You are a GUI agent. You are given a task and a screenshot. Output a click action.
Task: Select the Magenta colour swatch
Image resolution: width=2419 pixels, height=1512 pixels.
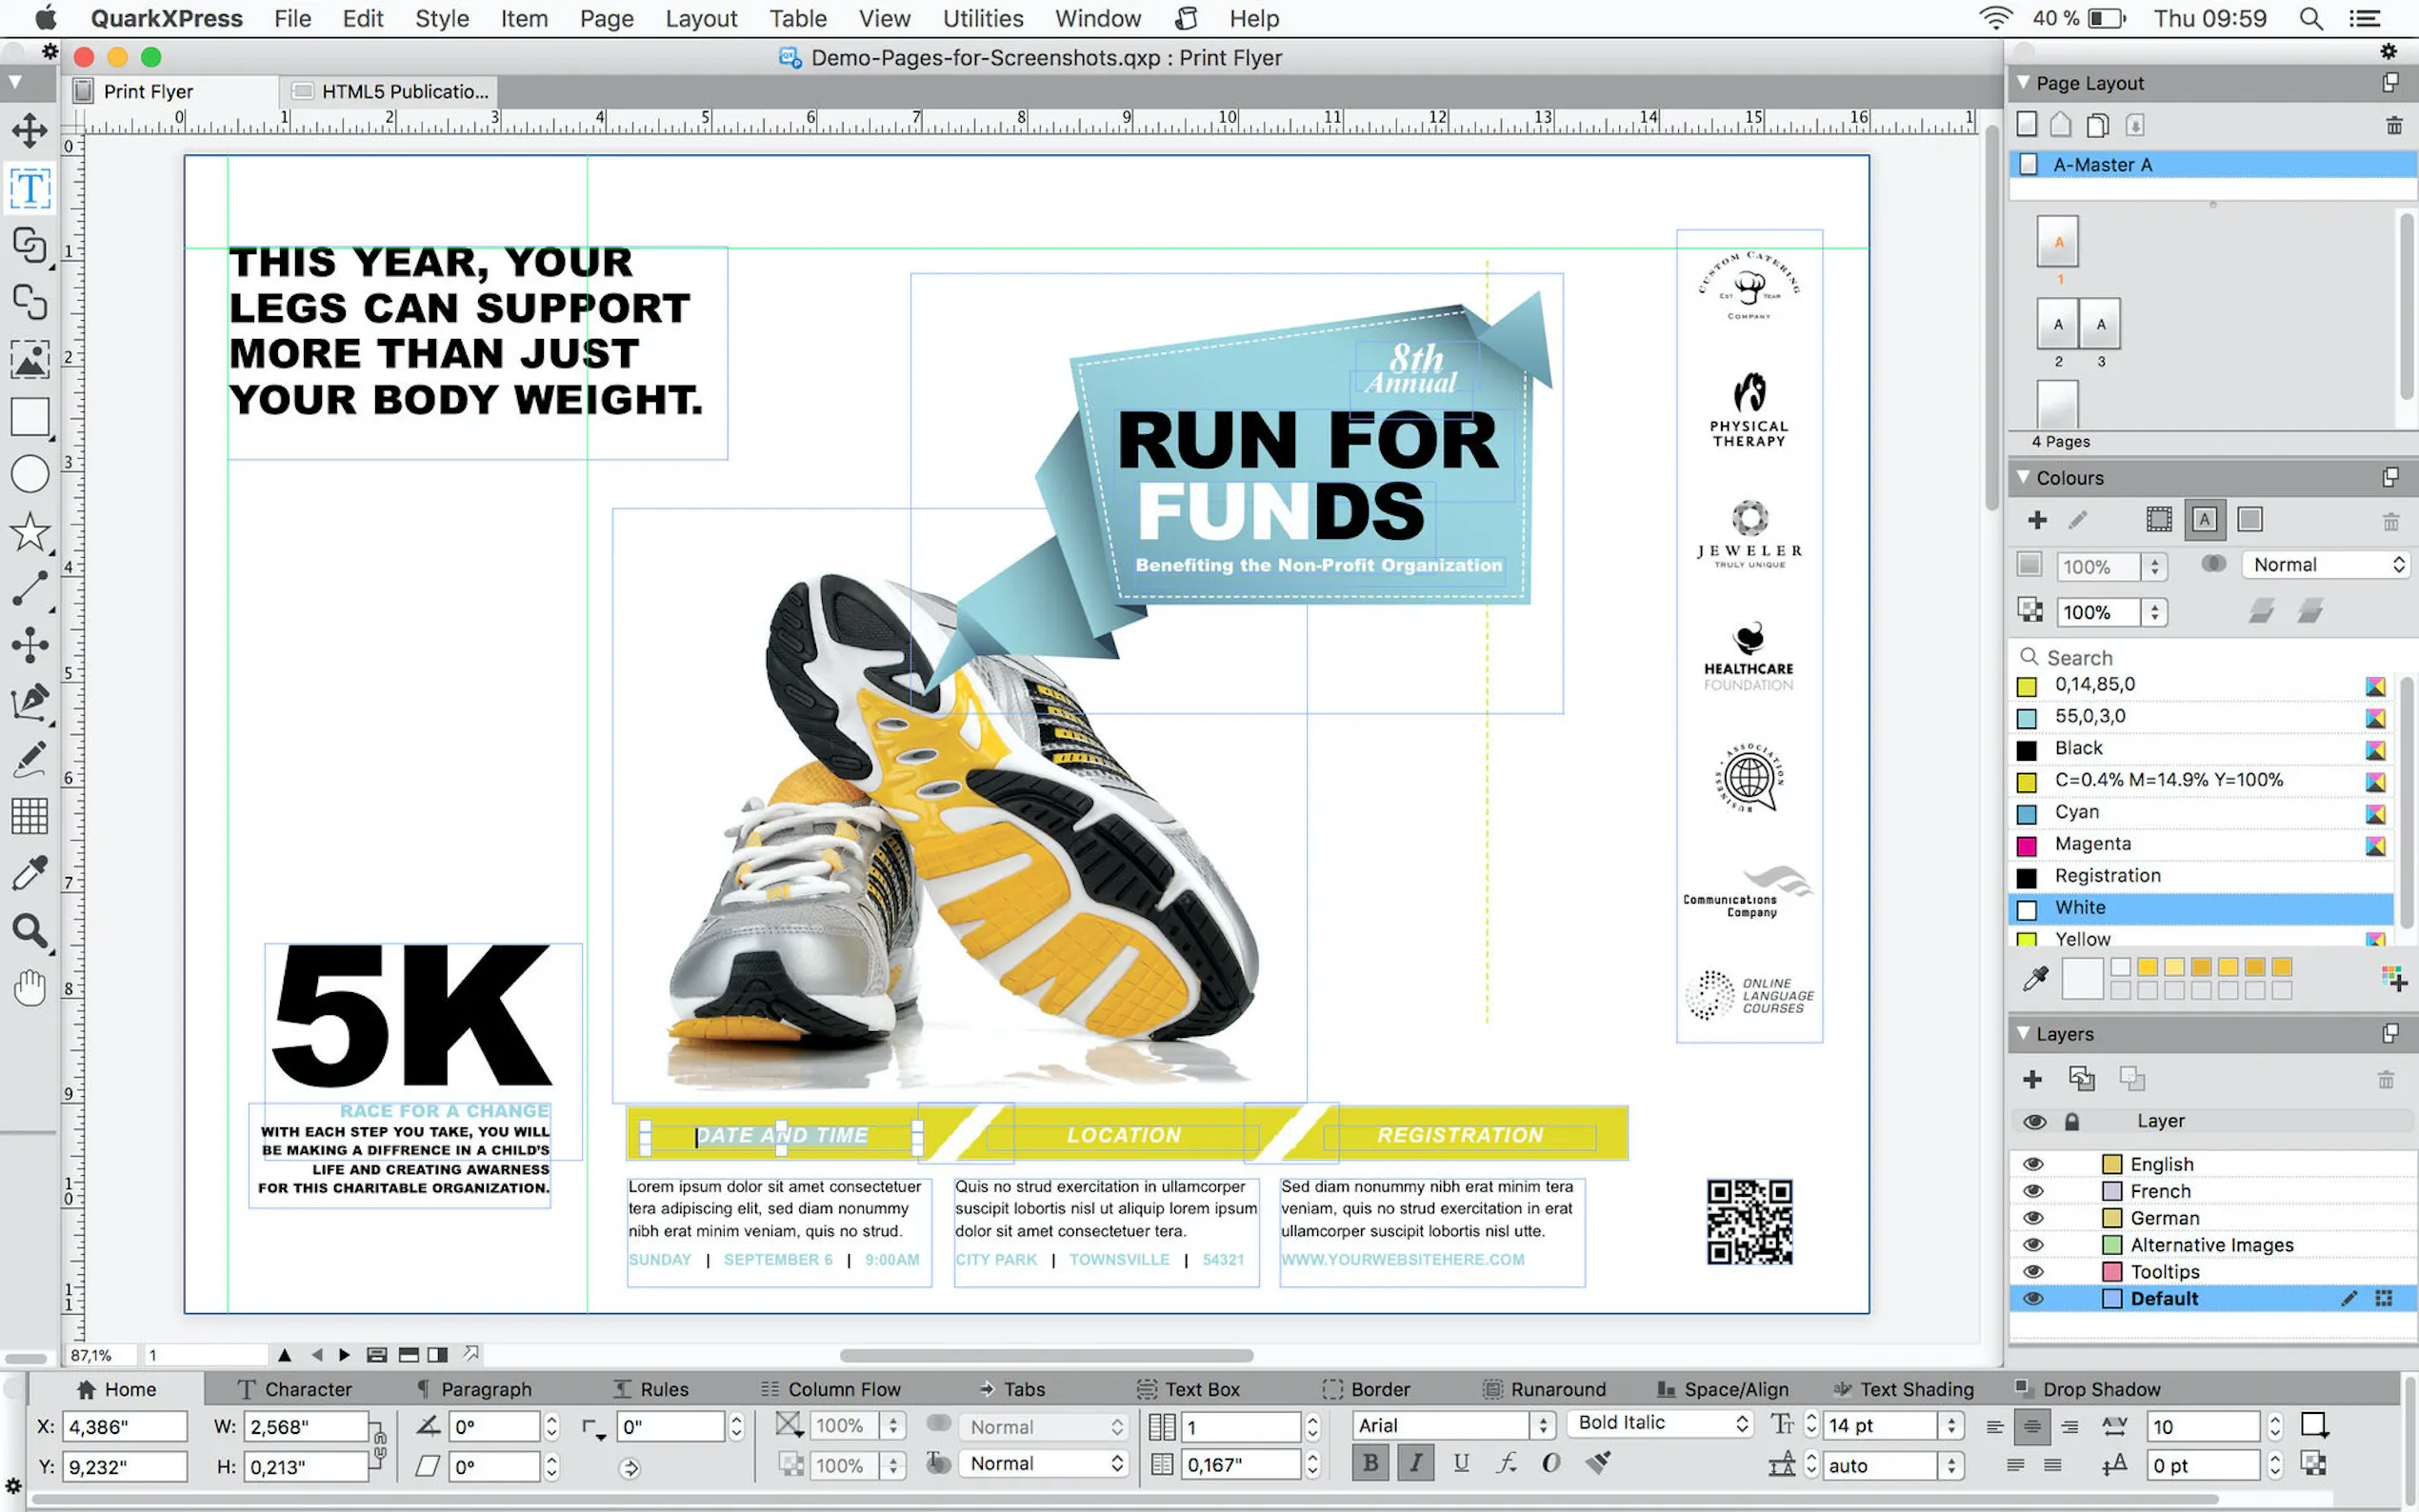[x=2092, y=844]
